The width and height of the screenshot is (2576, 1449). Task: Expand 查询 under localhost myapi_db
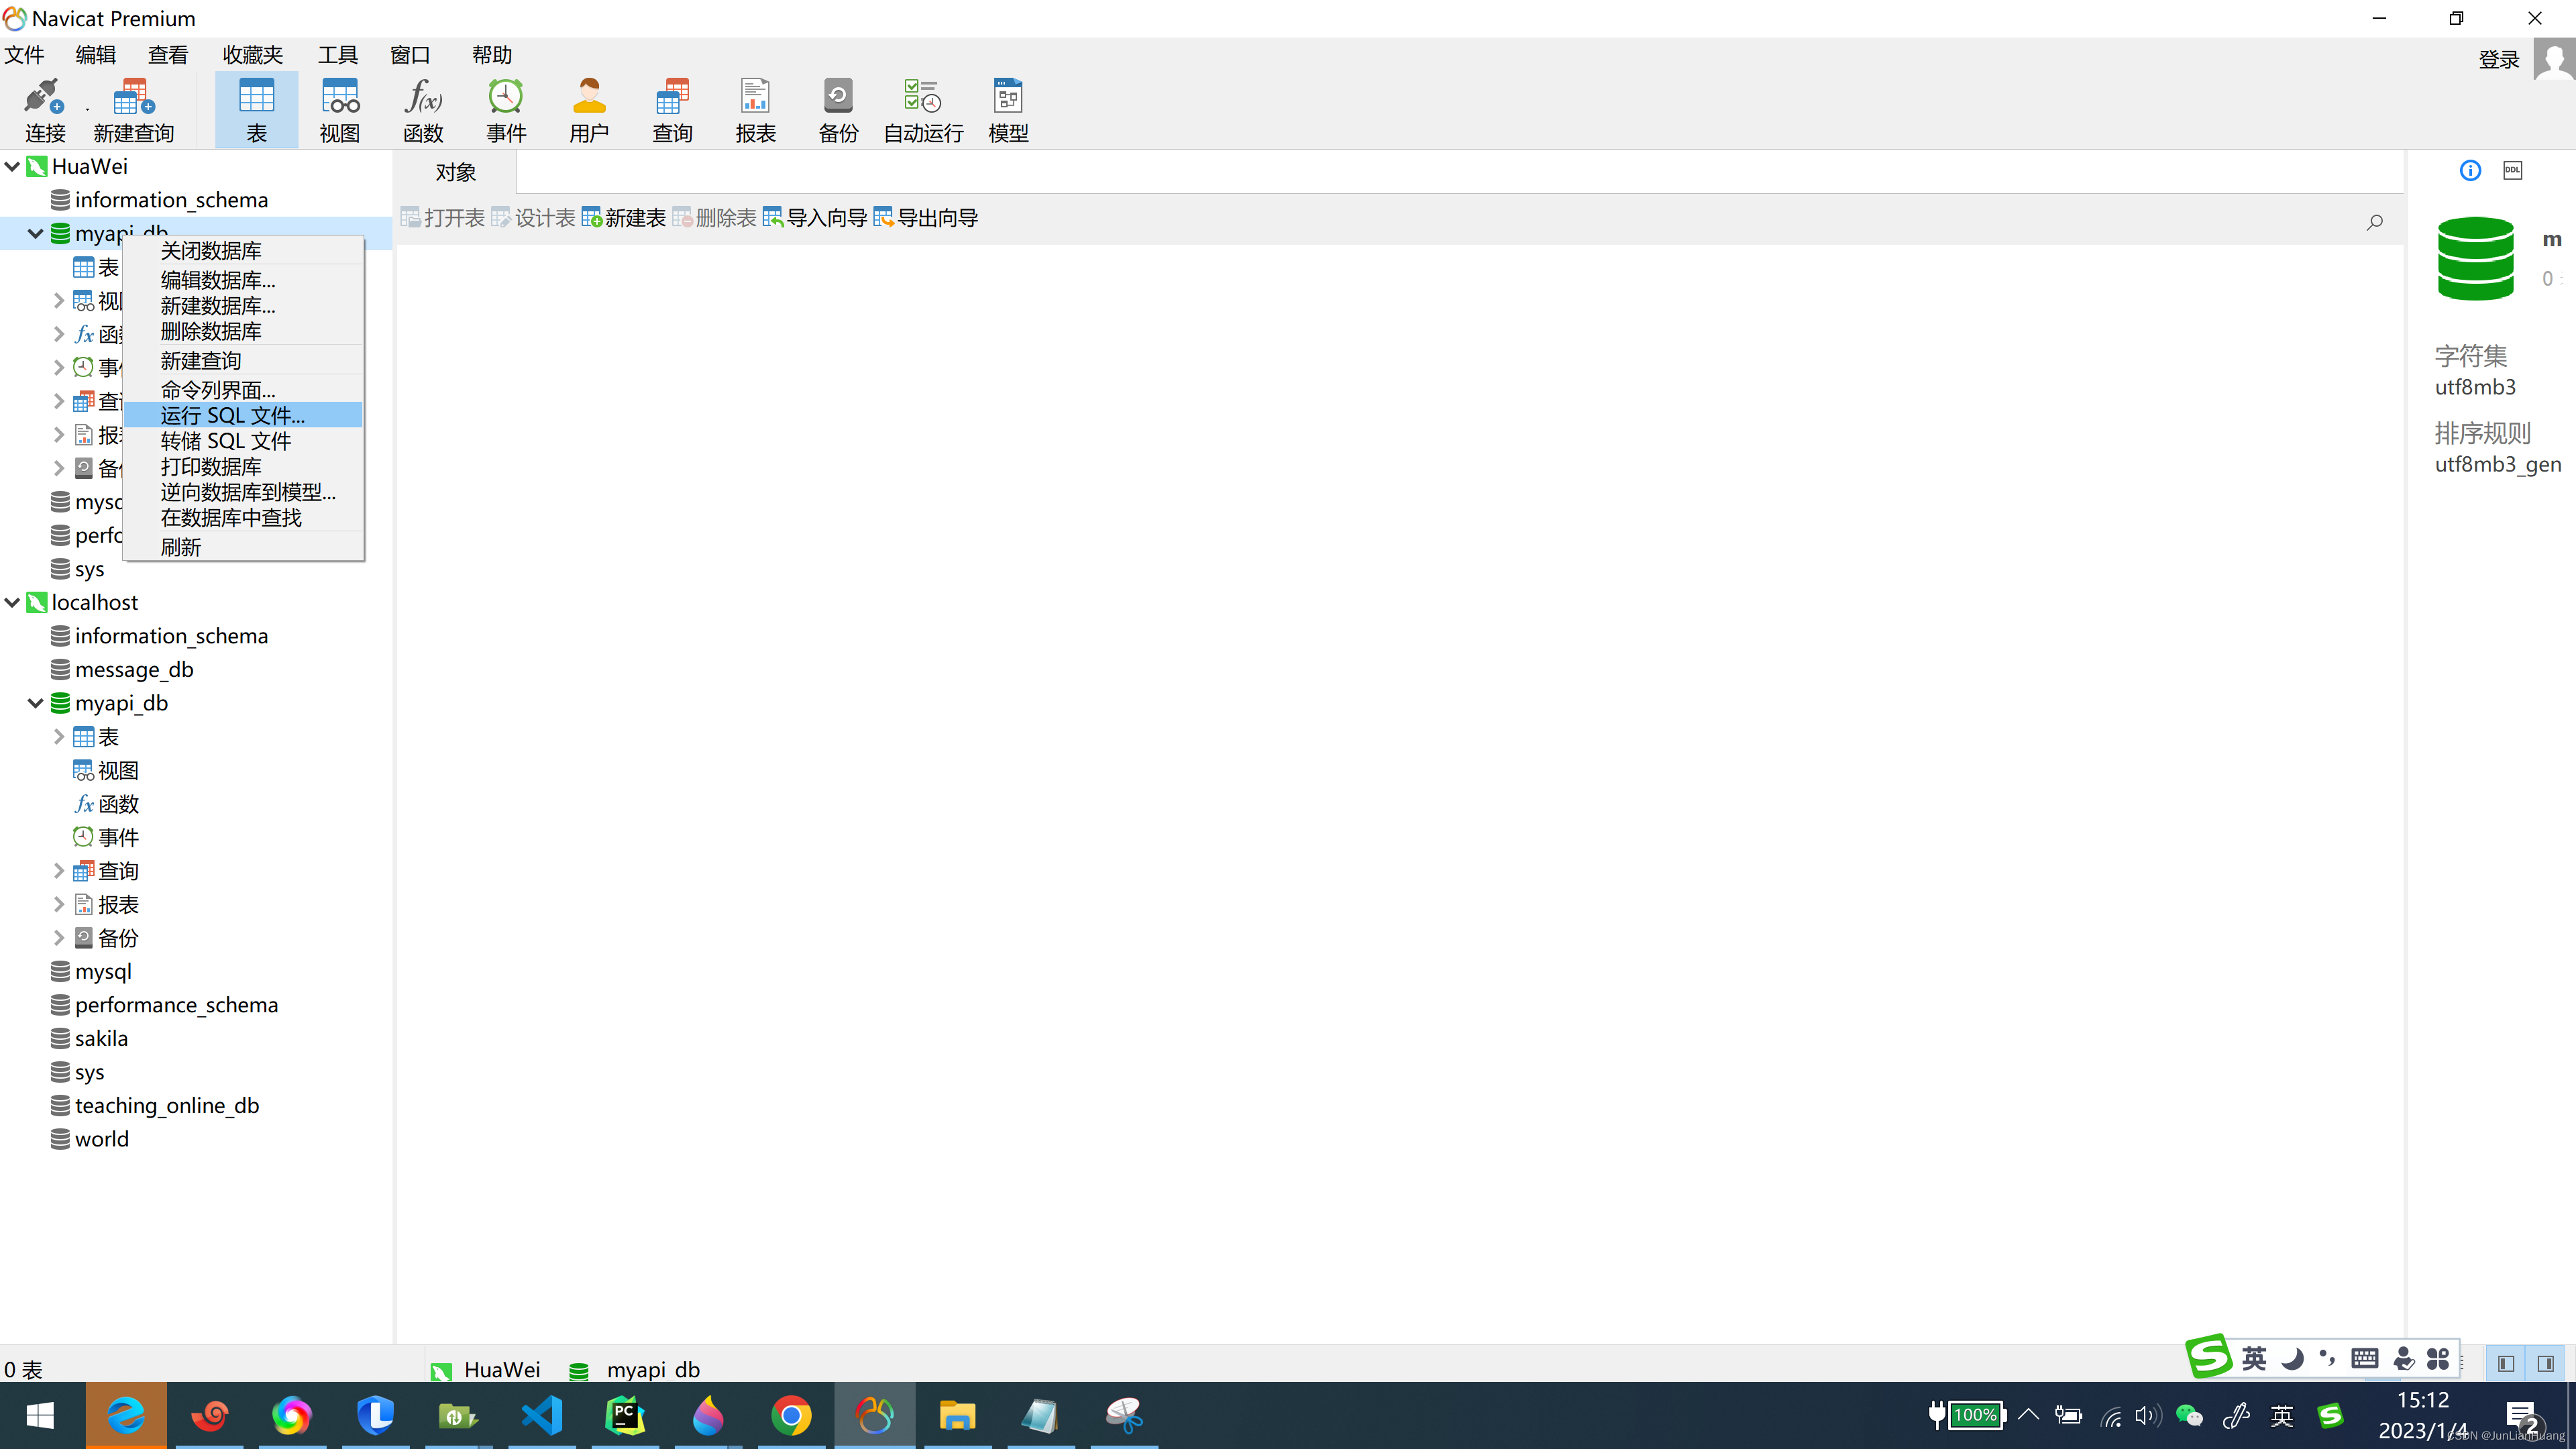coord(59,871)
